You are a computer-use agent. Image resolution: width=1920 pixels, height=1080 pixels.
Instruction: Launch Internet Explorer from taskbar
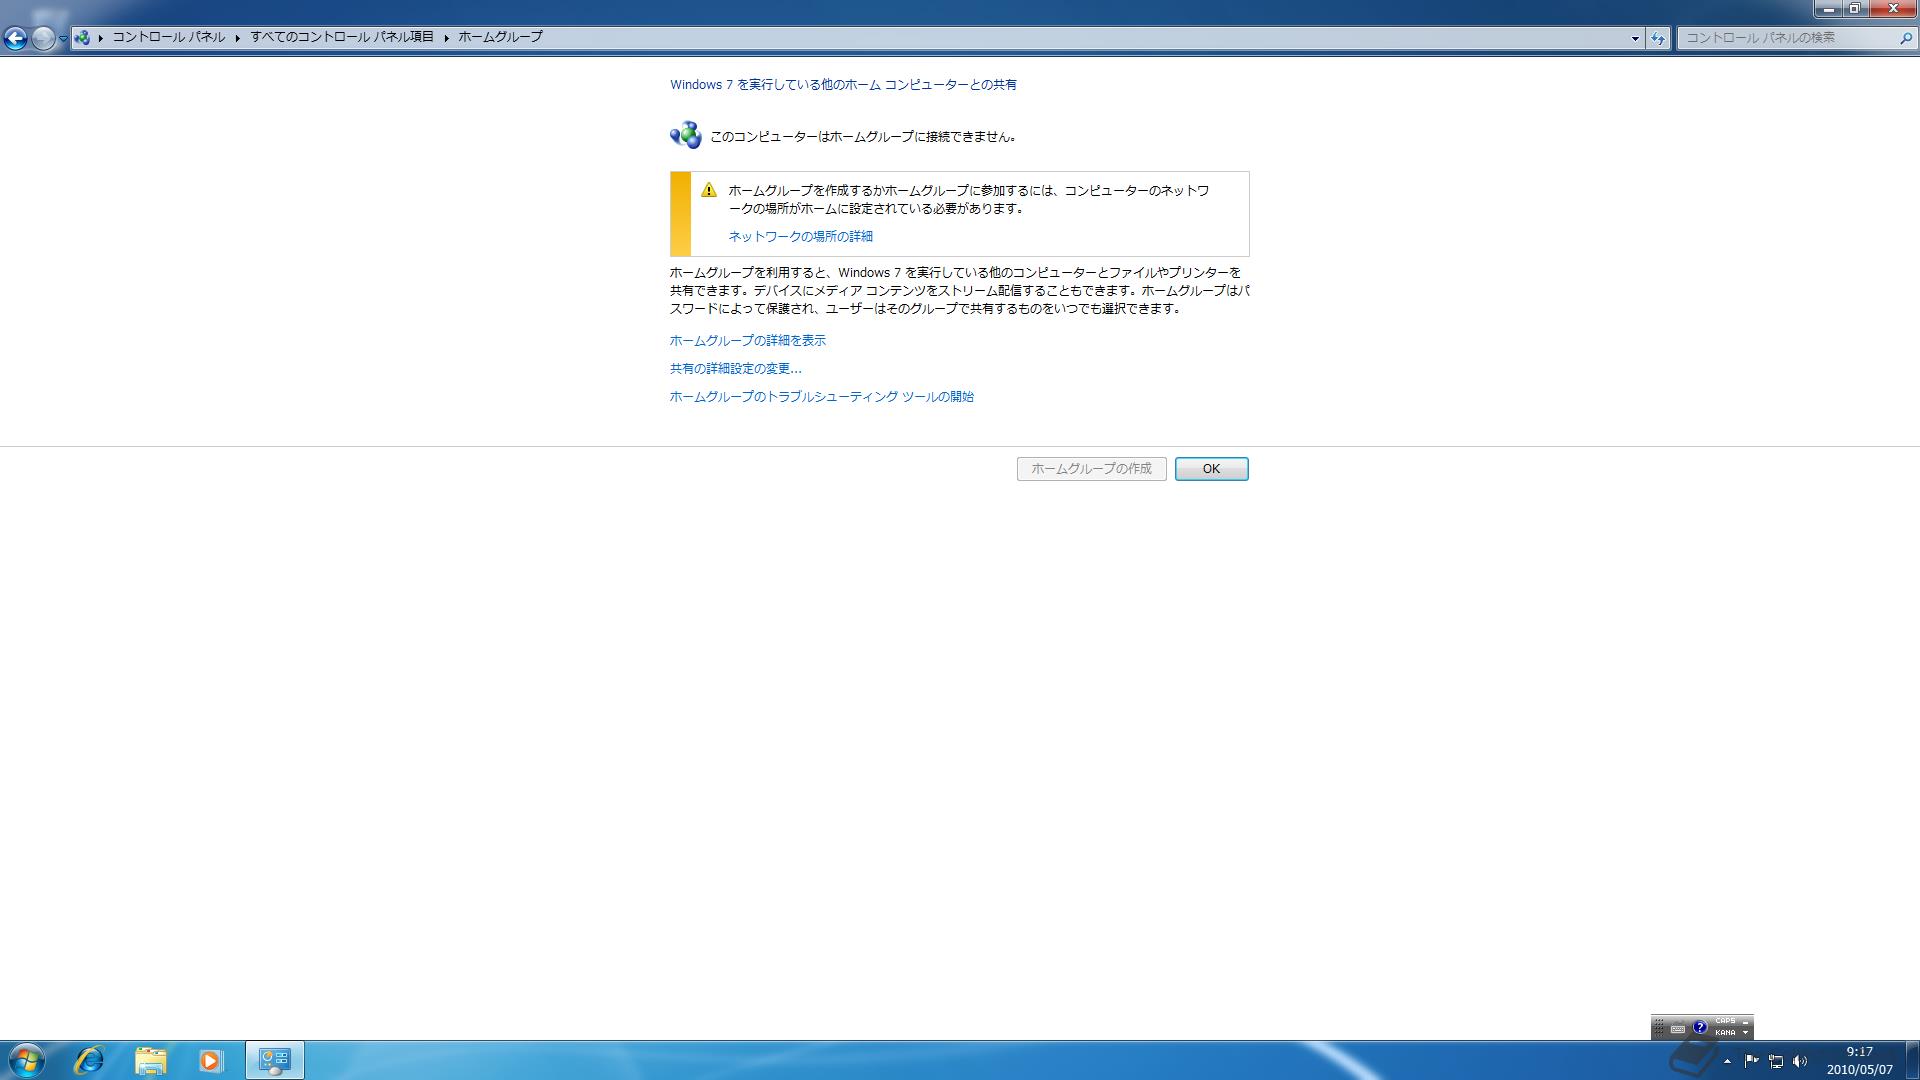pyautogui.click(x=89, y=1060)
